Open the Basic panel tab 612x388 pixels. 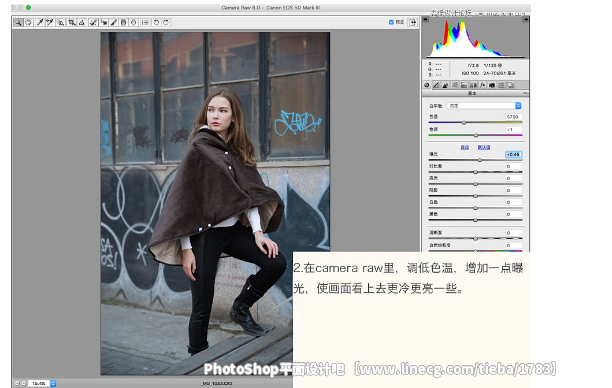(x=427, y=85)
